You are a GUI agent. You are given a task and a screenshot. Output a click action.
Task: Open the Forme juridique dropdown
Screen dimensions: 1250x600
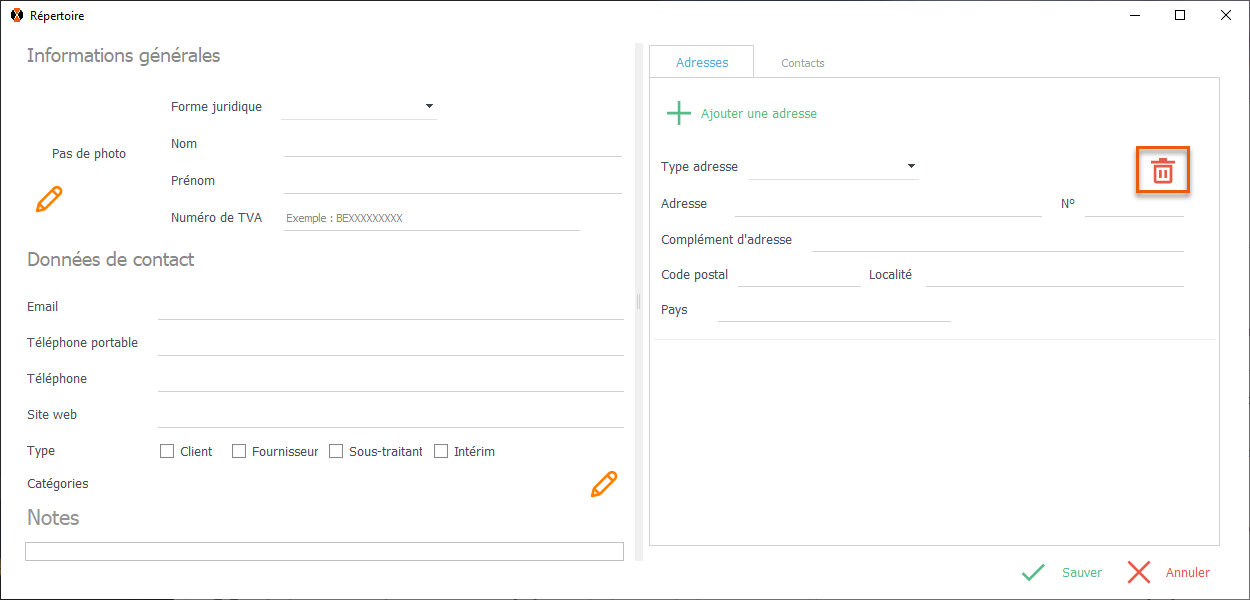tap(429, 106)
